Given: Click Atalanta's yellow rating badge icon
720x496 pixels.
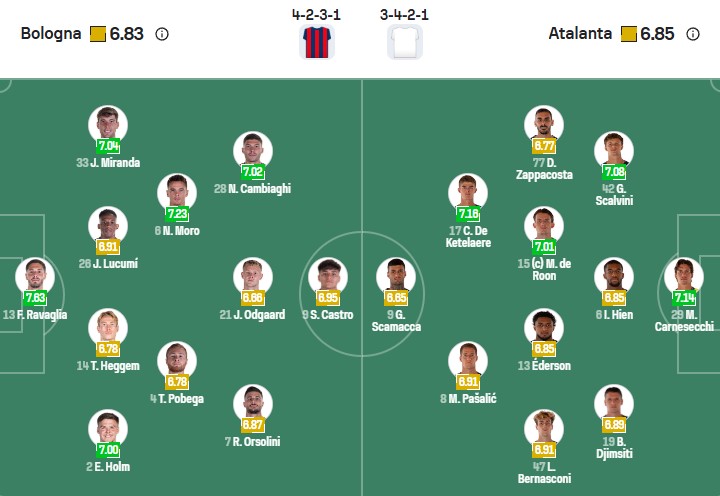Looking at the screenshot, I should pyautogui.click(x=629, y=33).
